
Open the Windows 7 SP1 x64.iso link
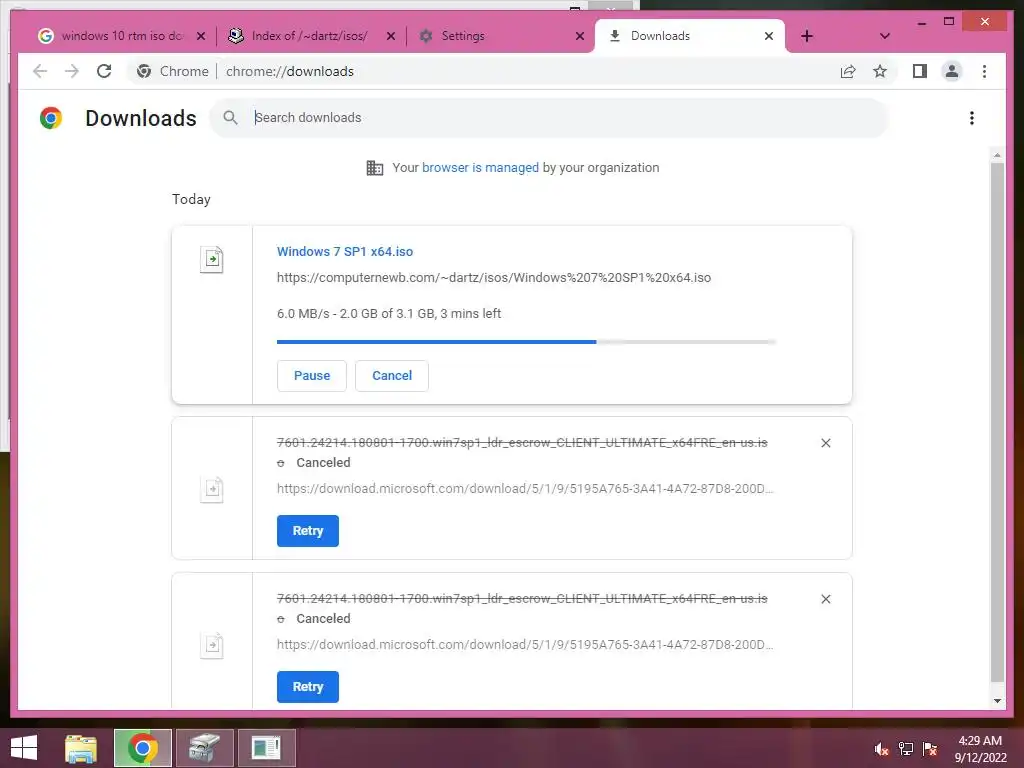(345, 251)
